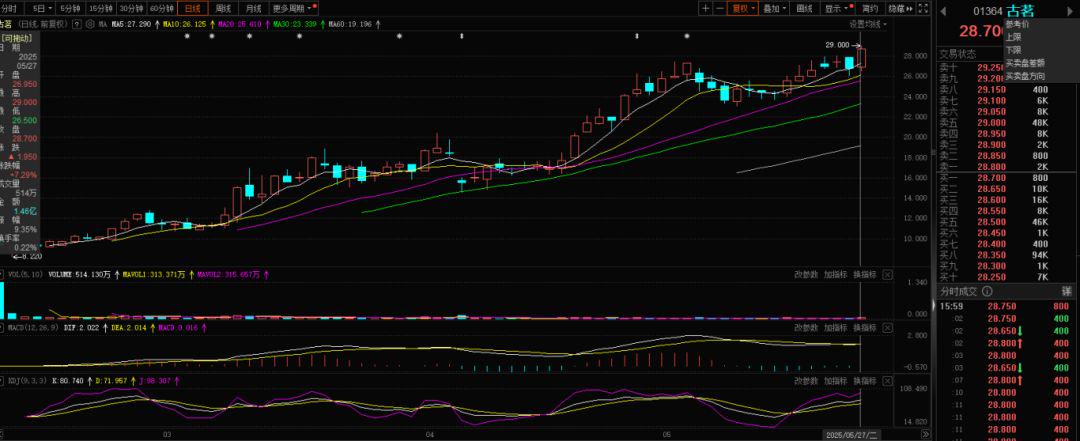The height and width of the screenshot is (441, 1080).
Task: Select the 周线 weekly tab
Action: point(222,8)
